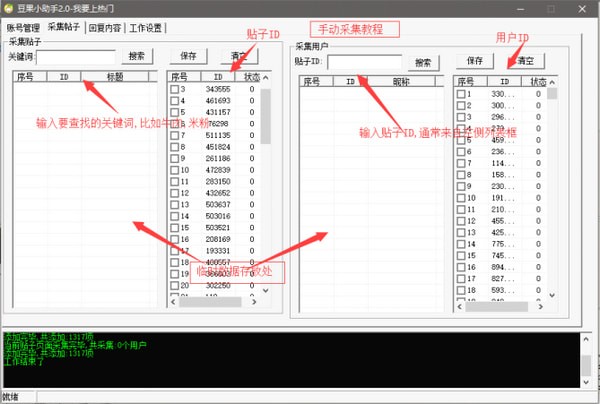Click the app icon in the title bar
The width and height of the screenshot is (600, 404).
click(x=8, y=8)
